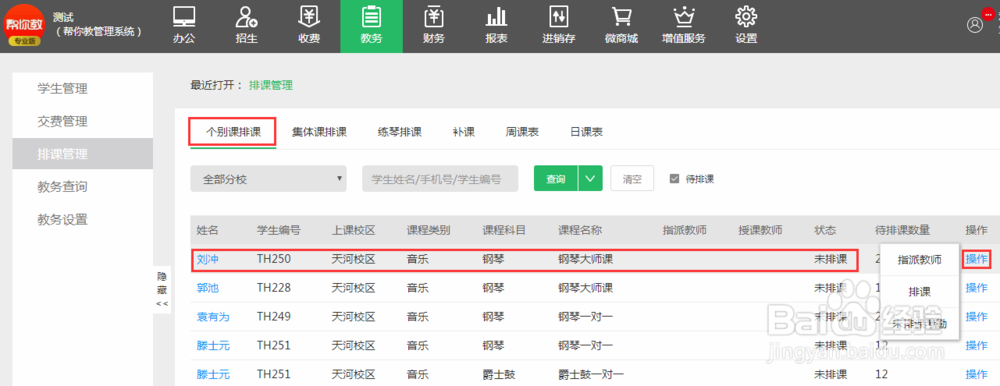Click the 学生编号 column header
Viewport: 1000px width, 386px height.
click(x=279, y=230)
